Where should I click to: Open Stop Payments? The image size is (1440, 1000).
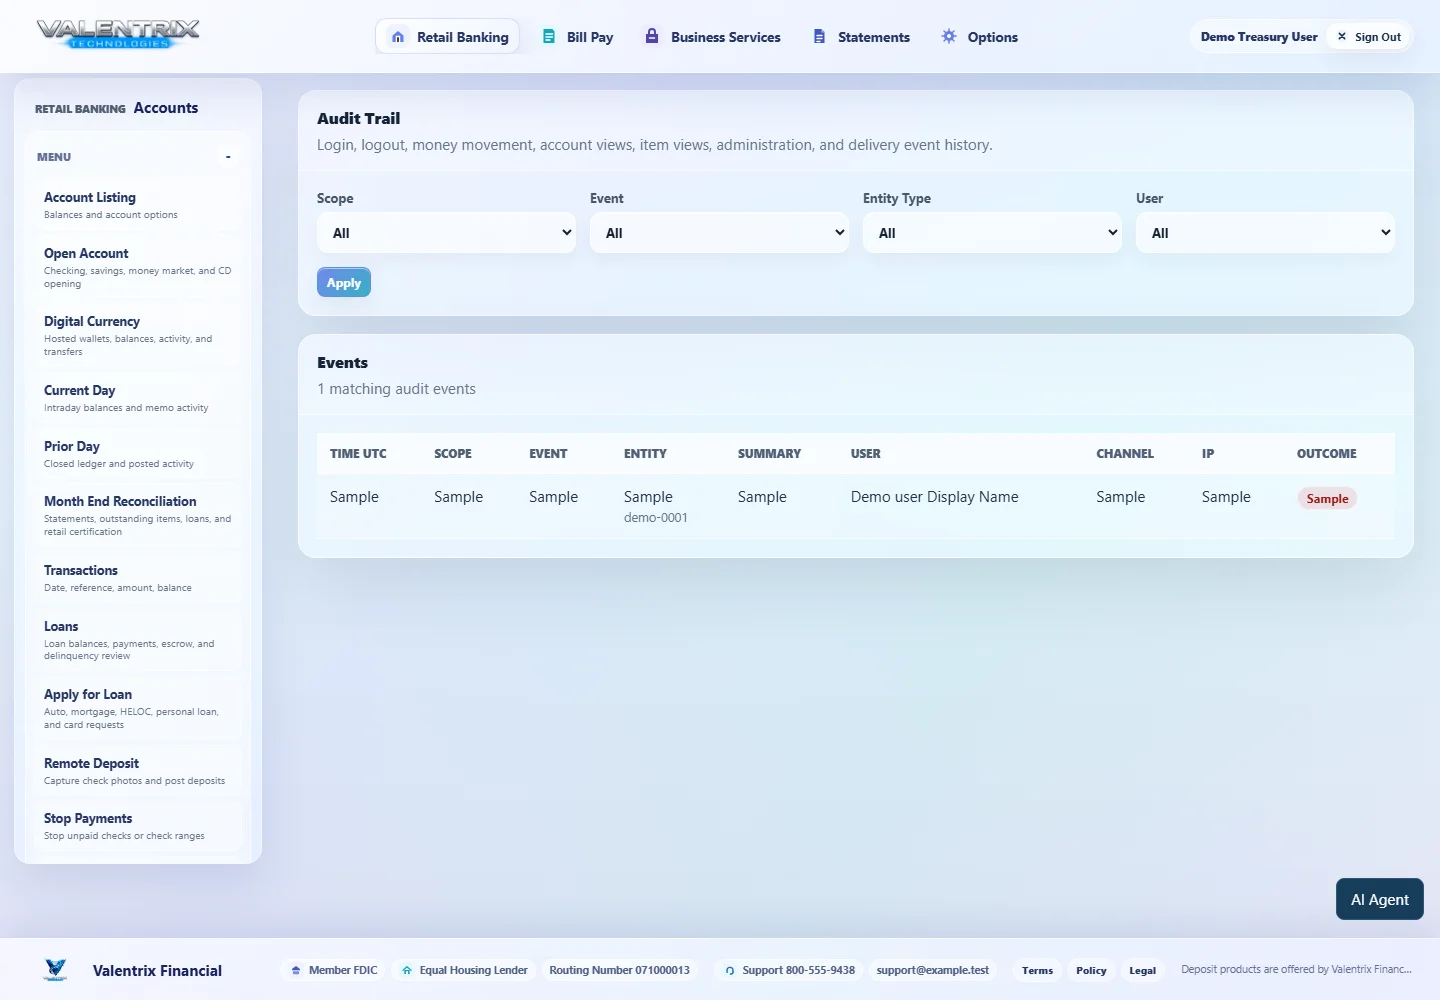[137, 826]
